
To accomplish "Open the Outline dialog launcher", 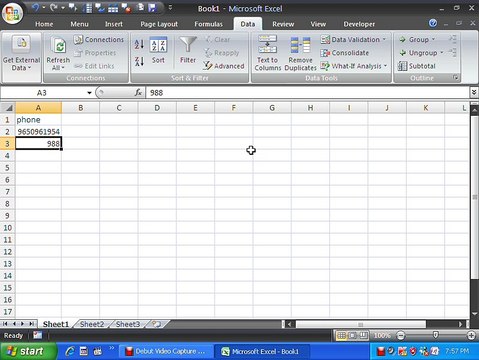I will [x=455, y=78].
